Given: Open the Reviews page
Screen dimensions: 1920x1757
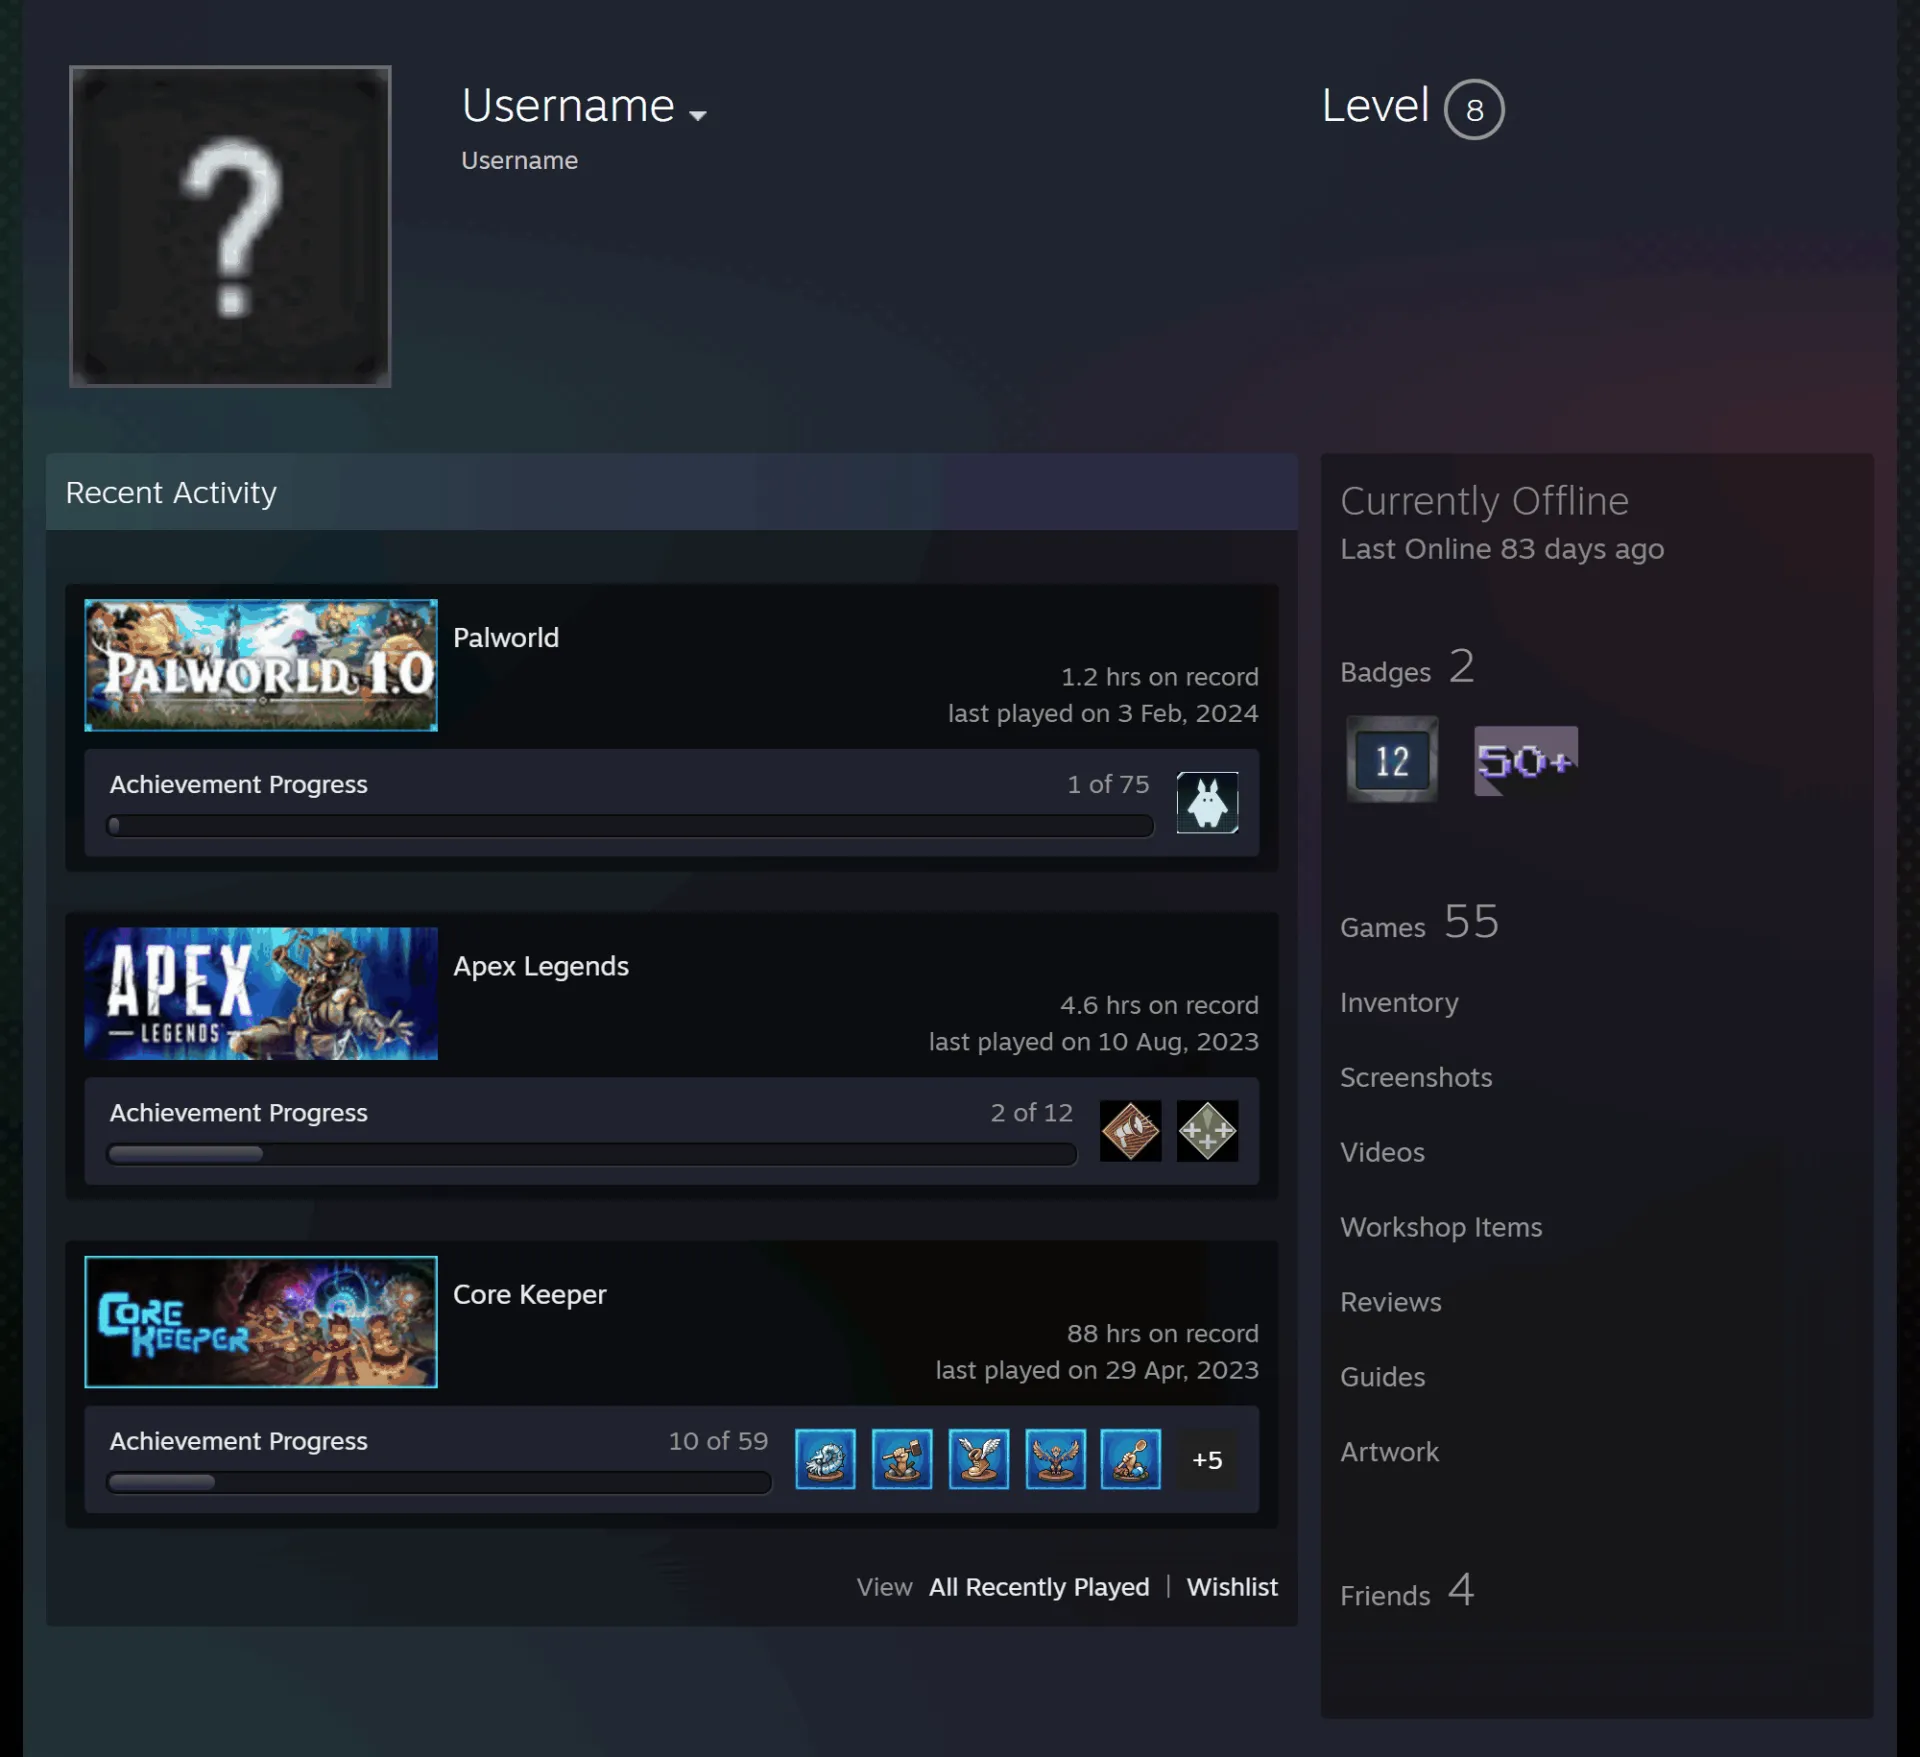Looking at the screenshot, I should coord(1391,1302).
